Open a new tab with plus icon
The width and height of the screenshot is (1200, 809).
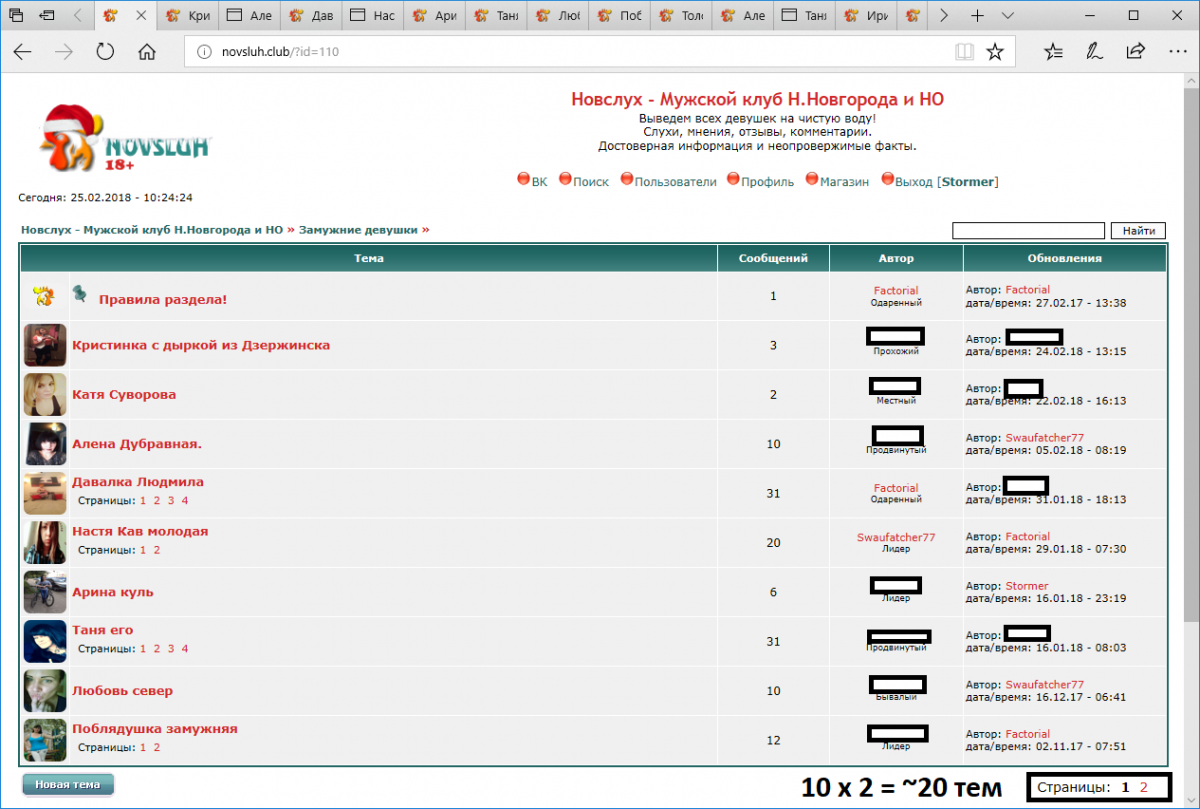click(x=977, y=16)
